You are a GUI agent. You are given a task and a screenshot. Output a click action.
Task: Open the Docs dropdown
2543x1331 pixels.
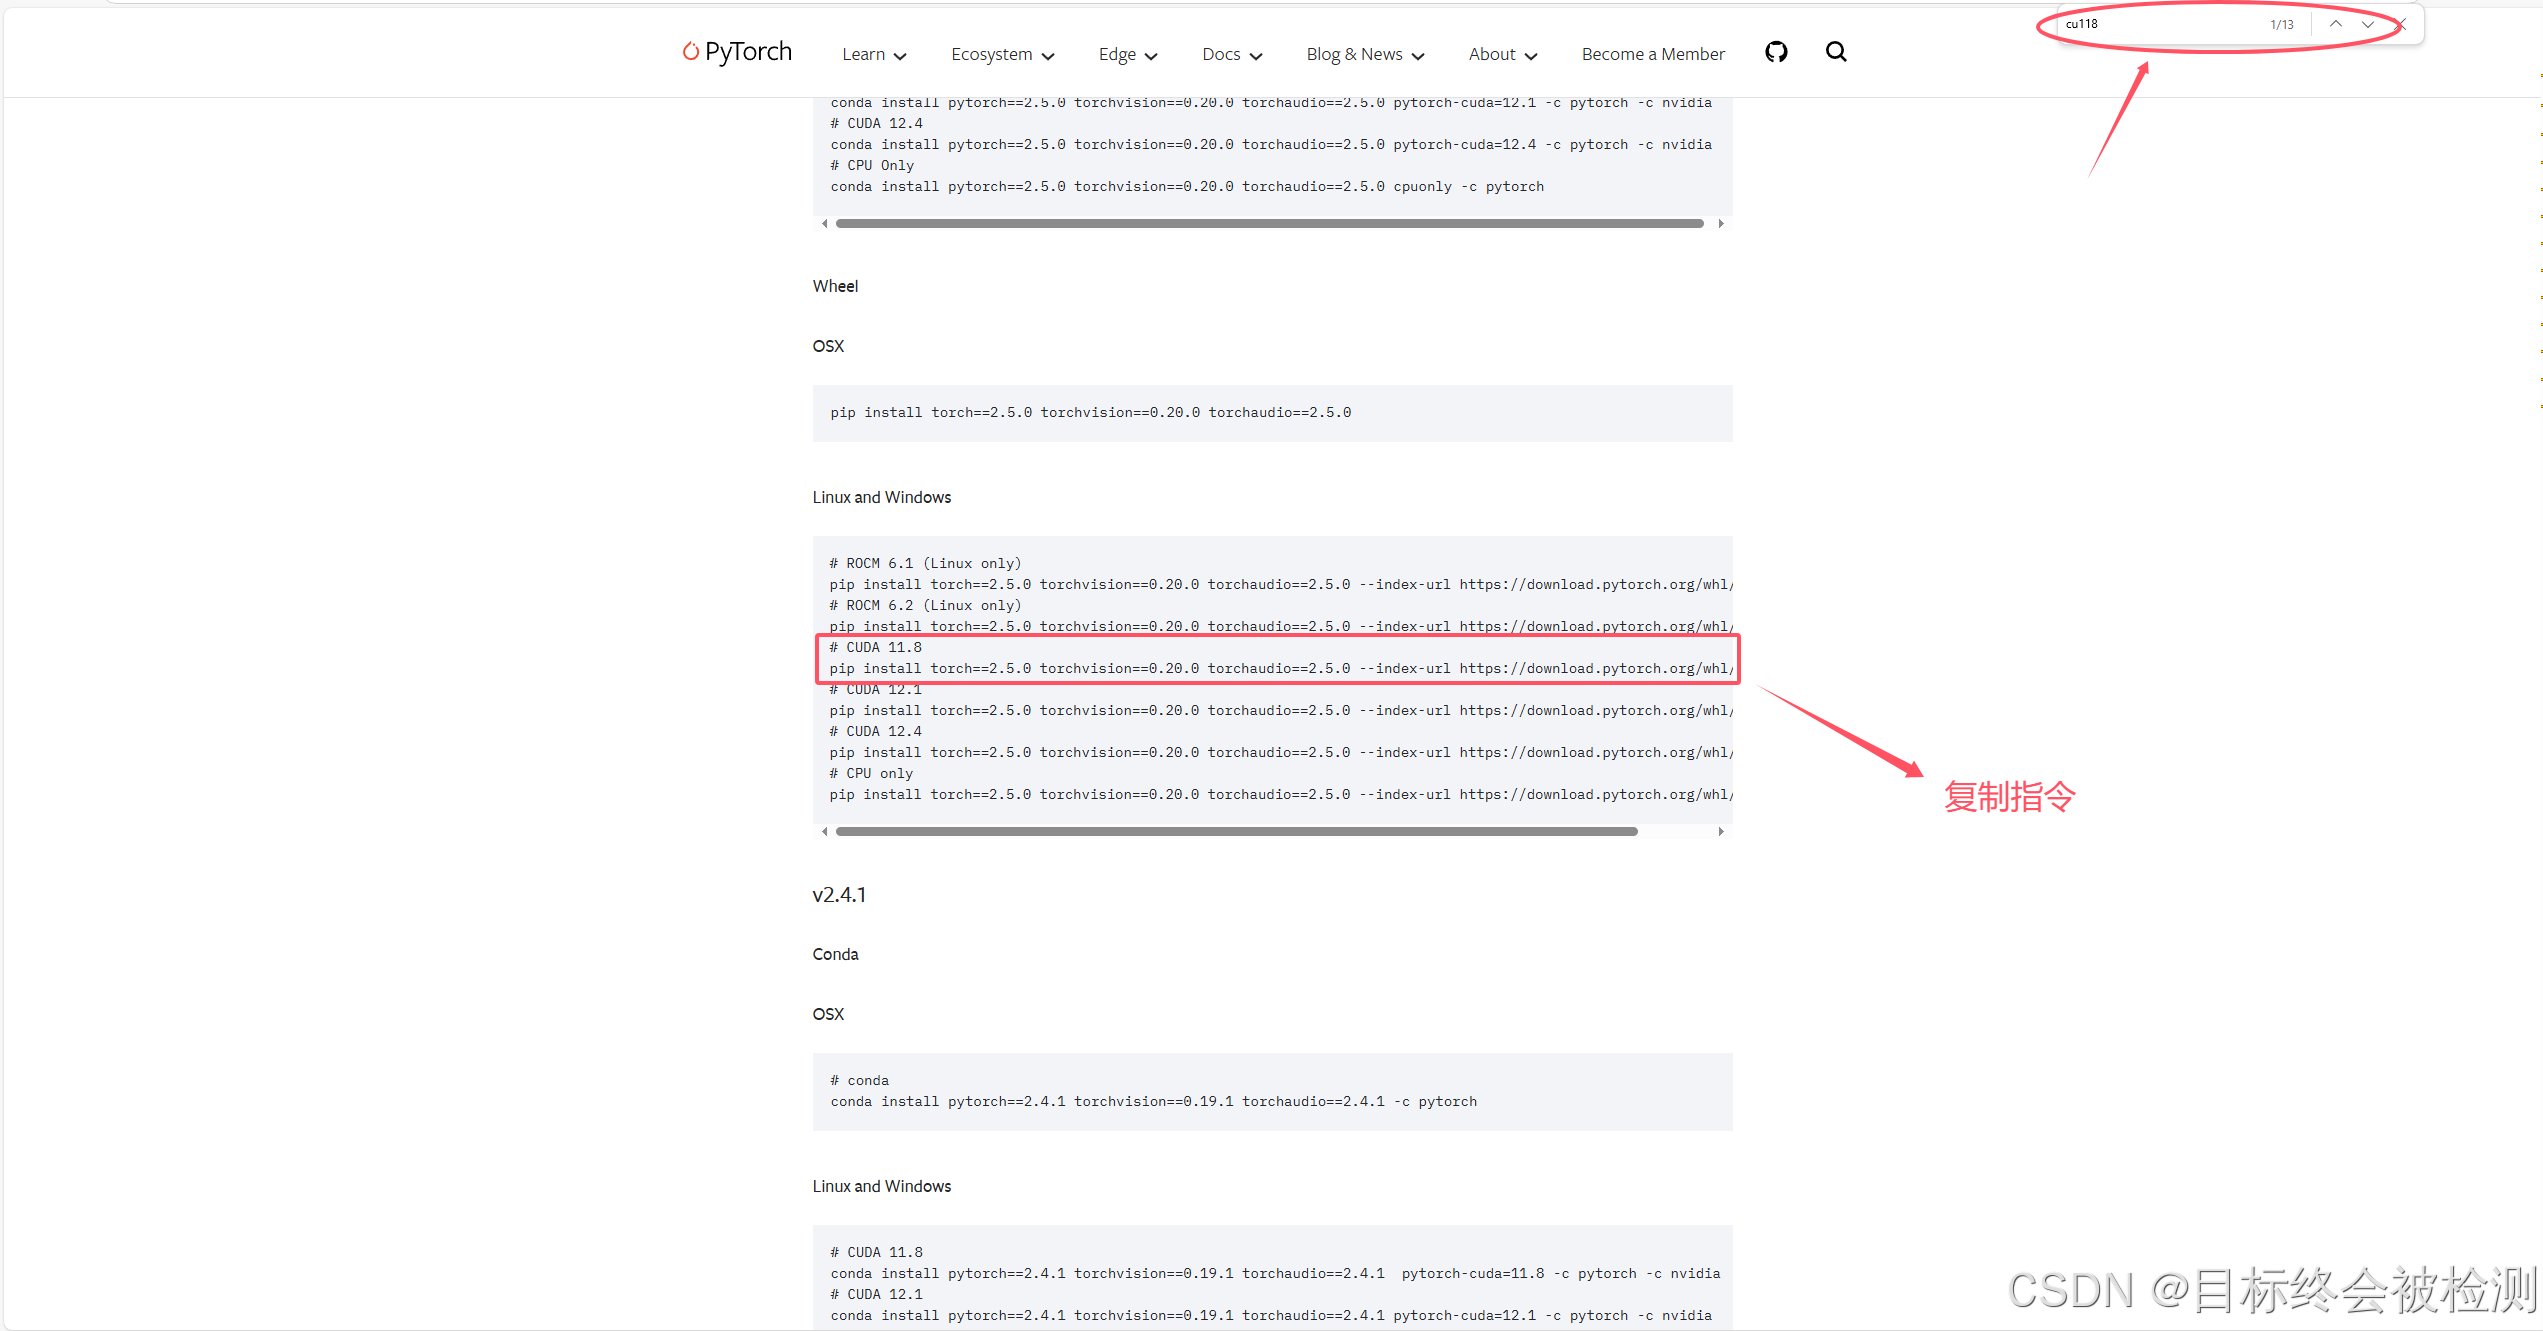(1231, 54)
